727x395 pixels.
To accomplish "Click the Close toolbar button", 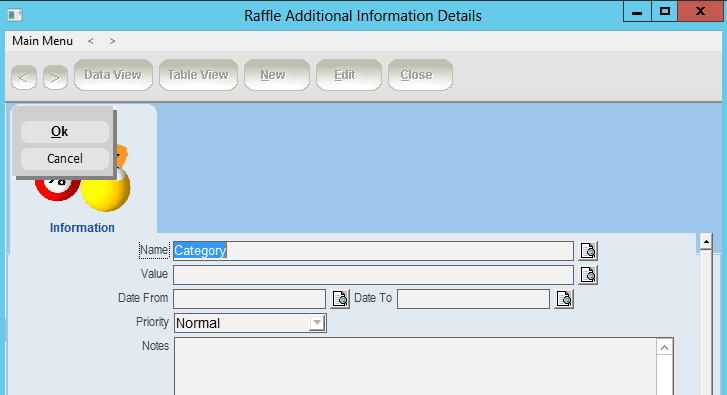I will point(420,75).
